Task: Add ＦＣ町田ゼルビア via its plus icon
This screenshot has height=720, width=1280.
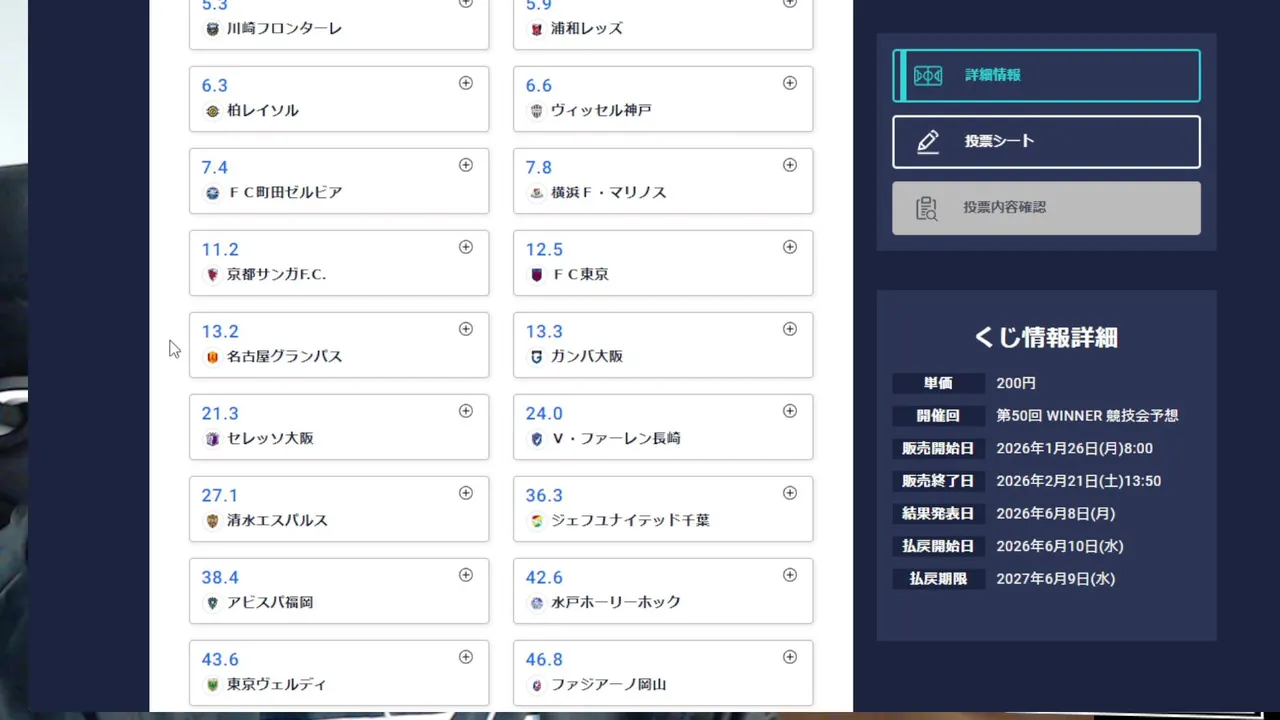Action: click(x=466, y=165)
